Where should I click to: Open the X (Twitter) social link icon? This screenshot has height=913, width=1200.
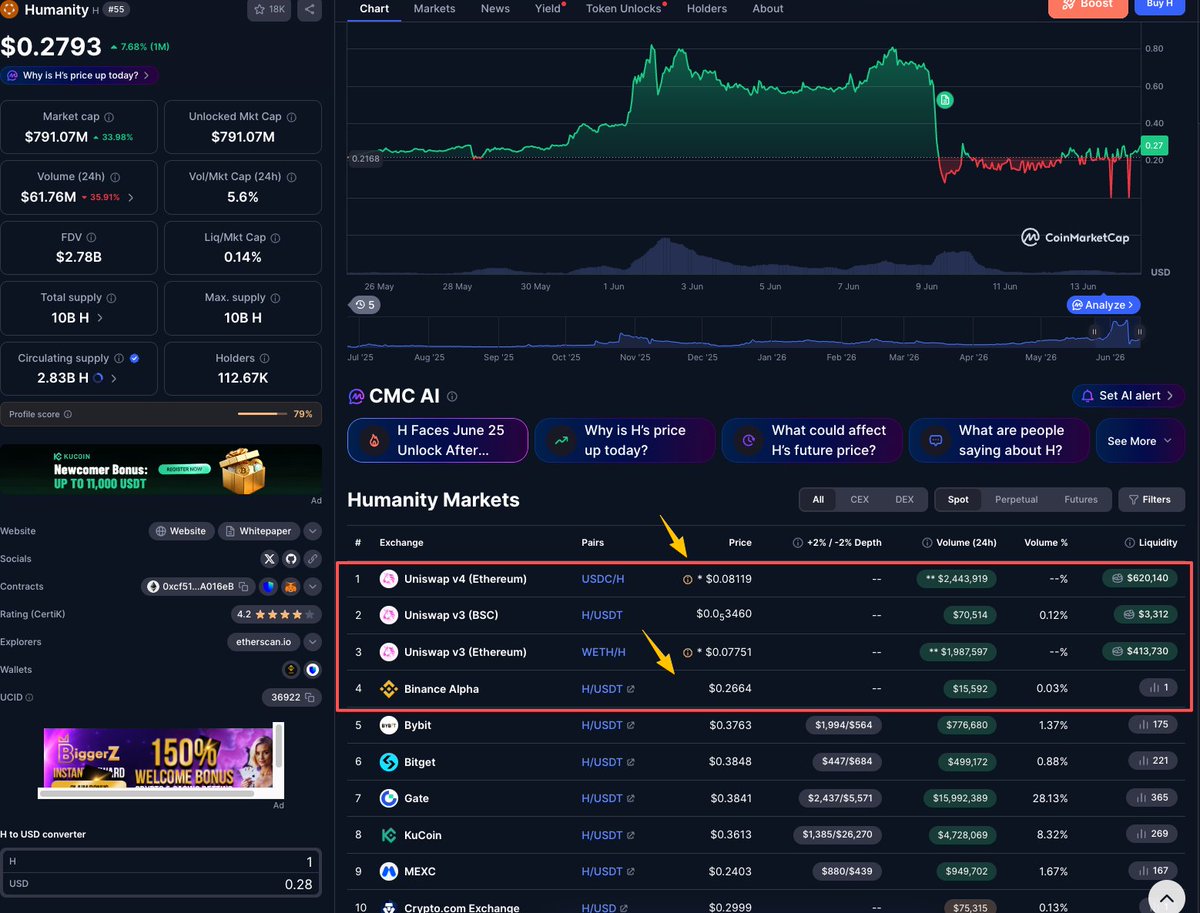pos(269,559)
